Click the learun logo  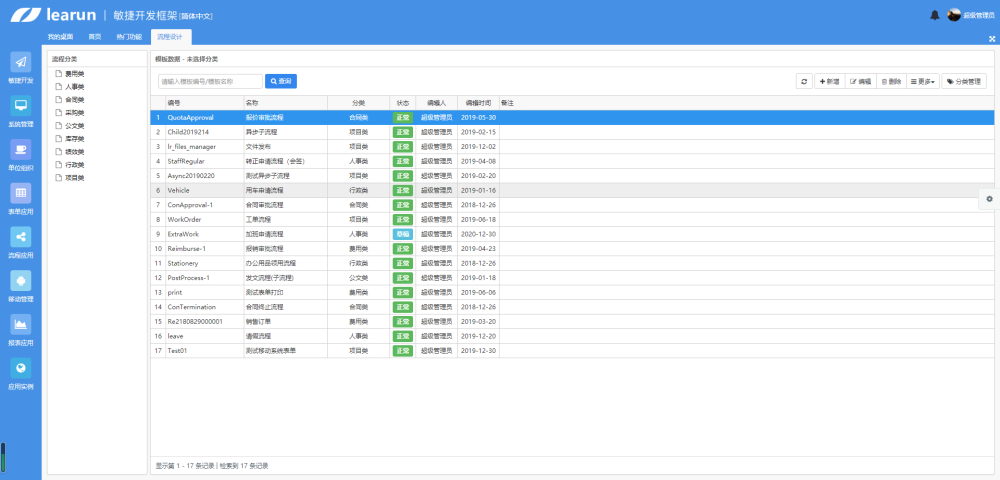51,15
